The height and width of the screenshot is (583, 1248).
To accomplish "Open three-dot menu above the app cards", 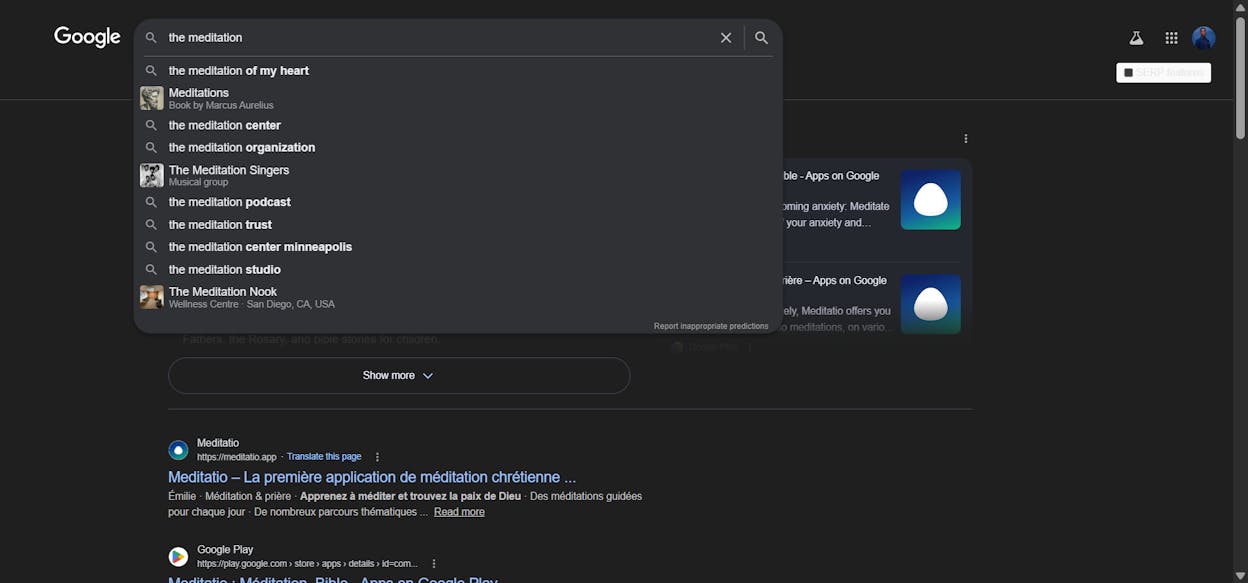I will point(965,139).
